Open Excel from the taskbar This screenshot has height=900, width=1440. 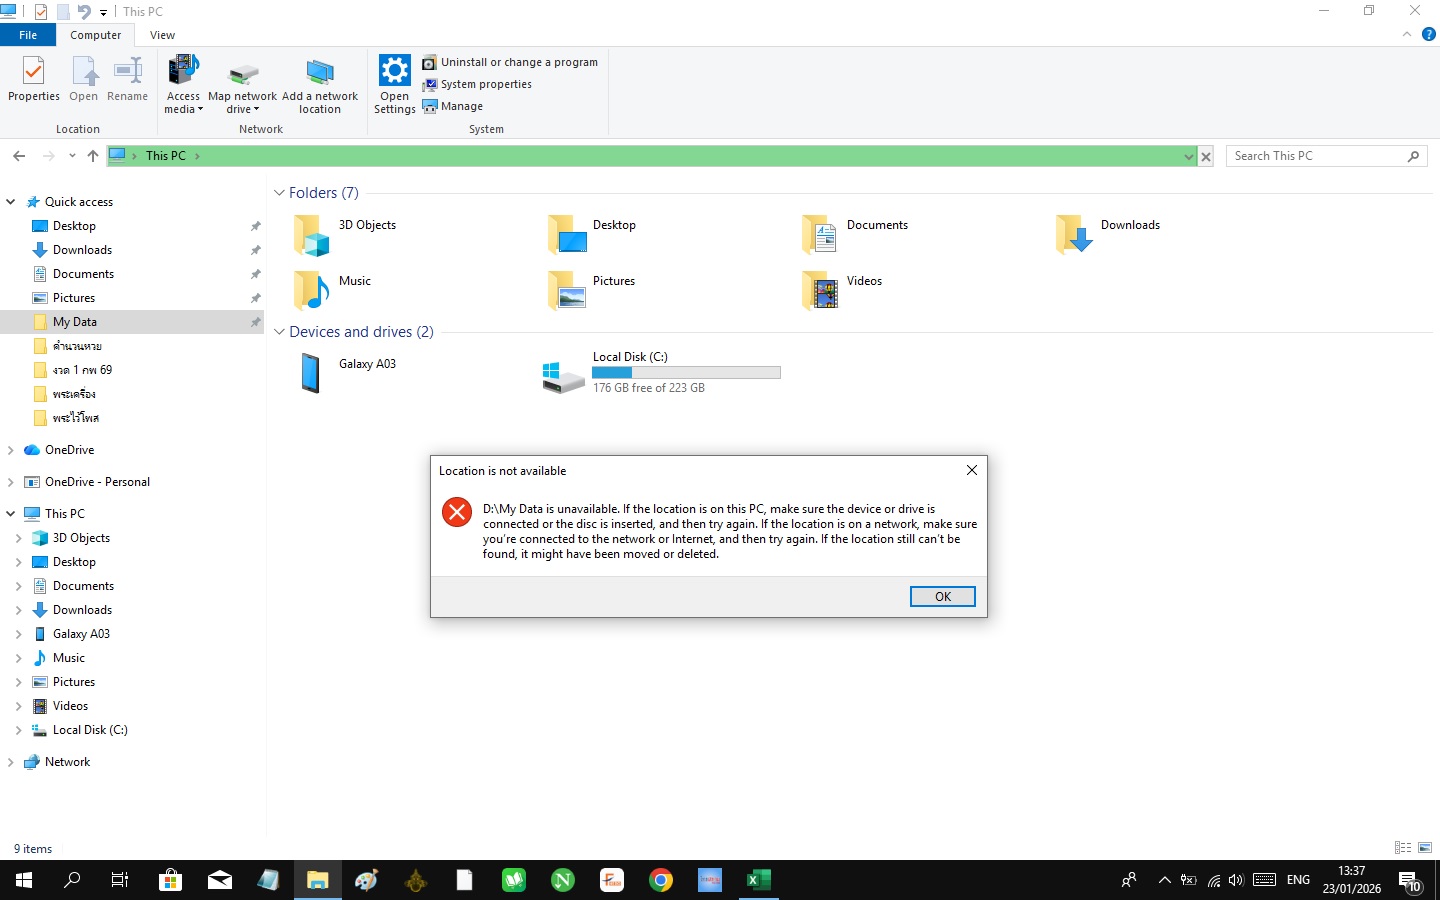point(759,880)
